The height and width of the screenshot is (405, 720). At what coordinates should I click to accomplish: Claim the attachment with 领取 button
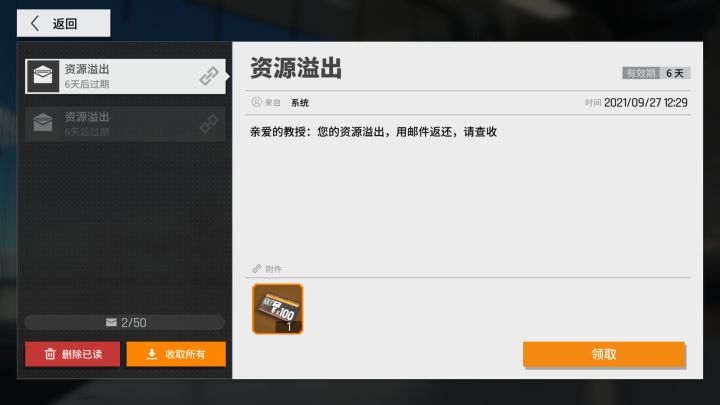tap(604, 354)
